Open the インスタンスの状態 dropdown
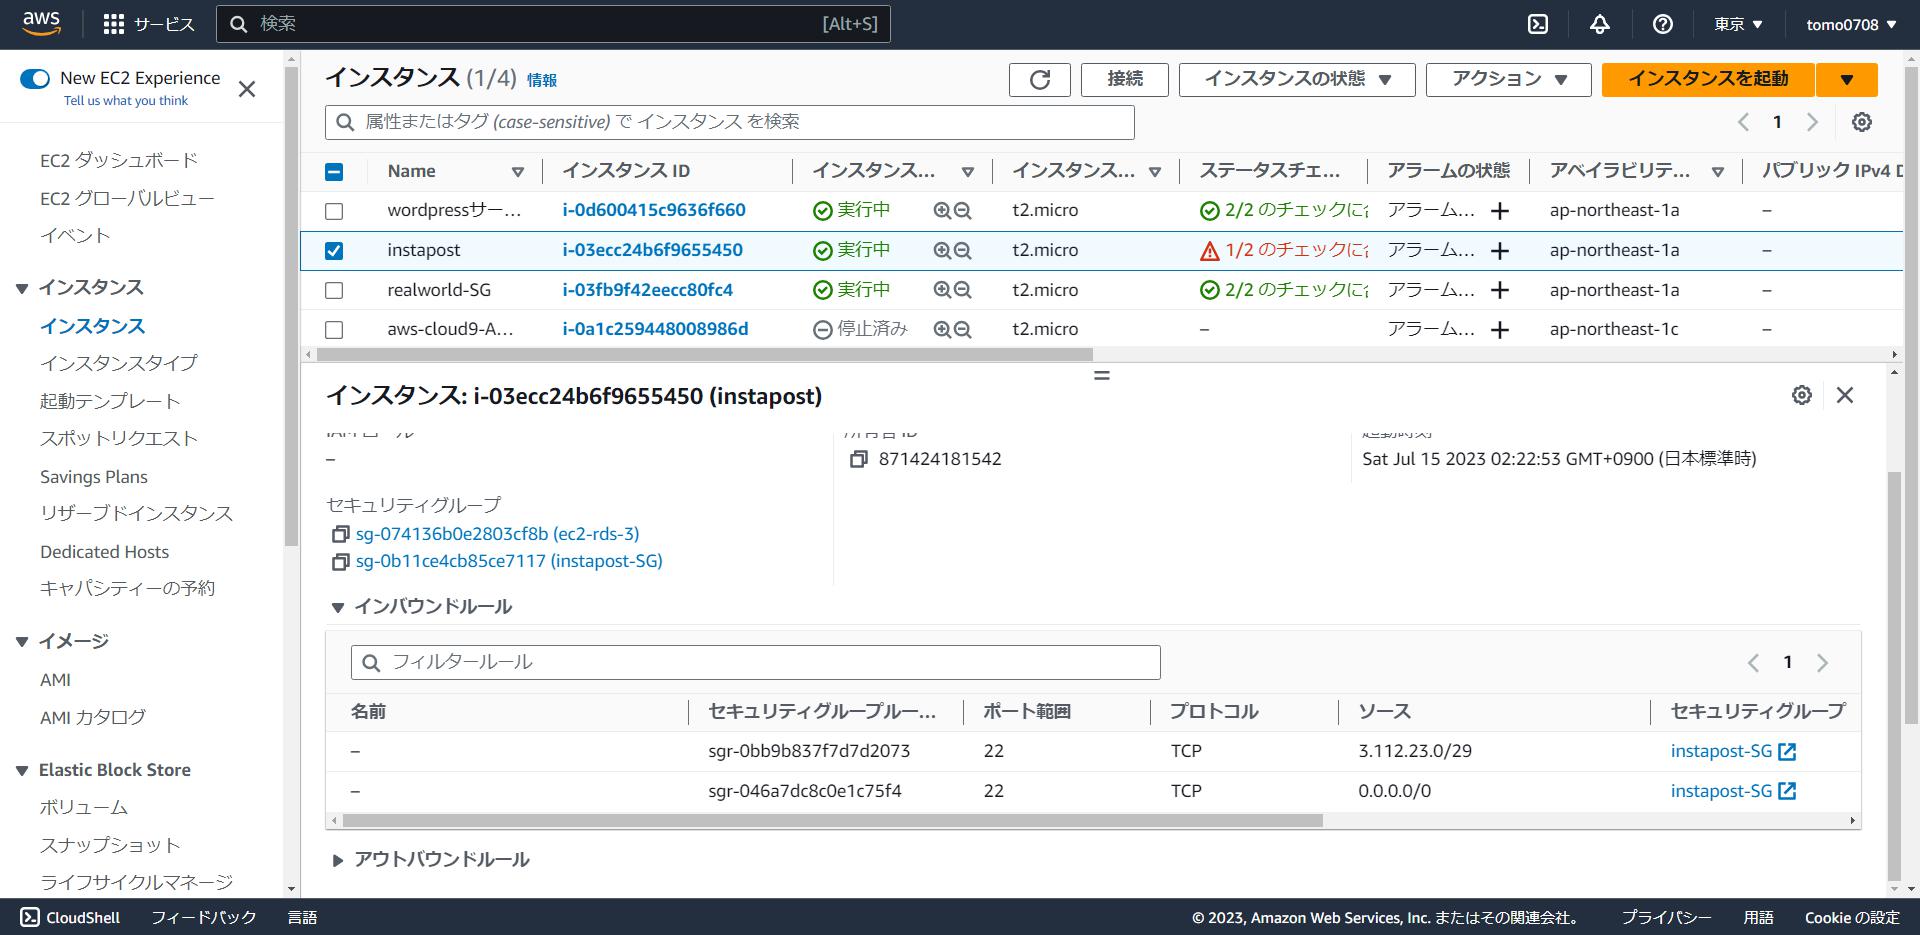The image size is (1920, 935). tap(1296, 80)
